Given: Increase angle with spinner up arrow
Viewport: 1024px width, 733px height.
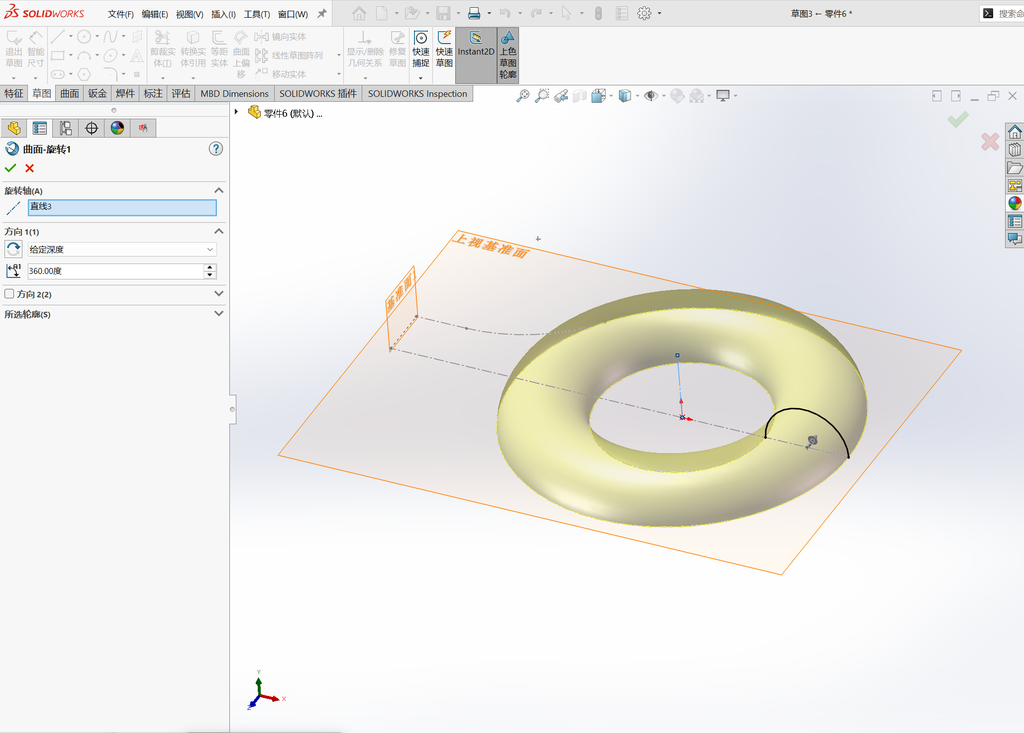Looking at the screenshot, I should (210, 267).
